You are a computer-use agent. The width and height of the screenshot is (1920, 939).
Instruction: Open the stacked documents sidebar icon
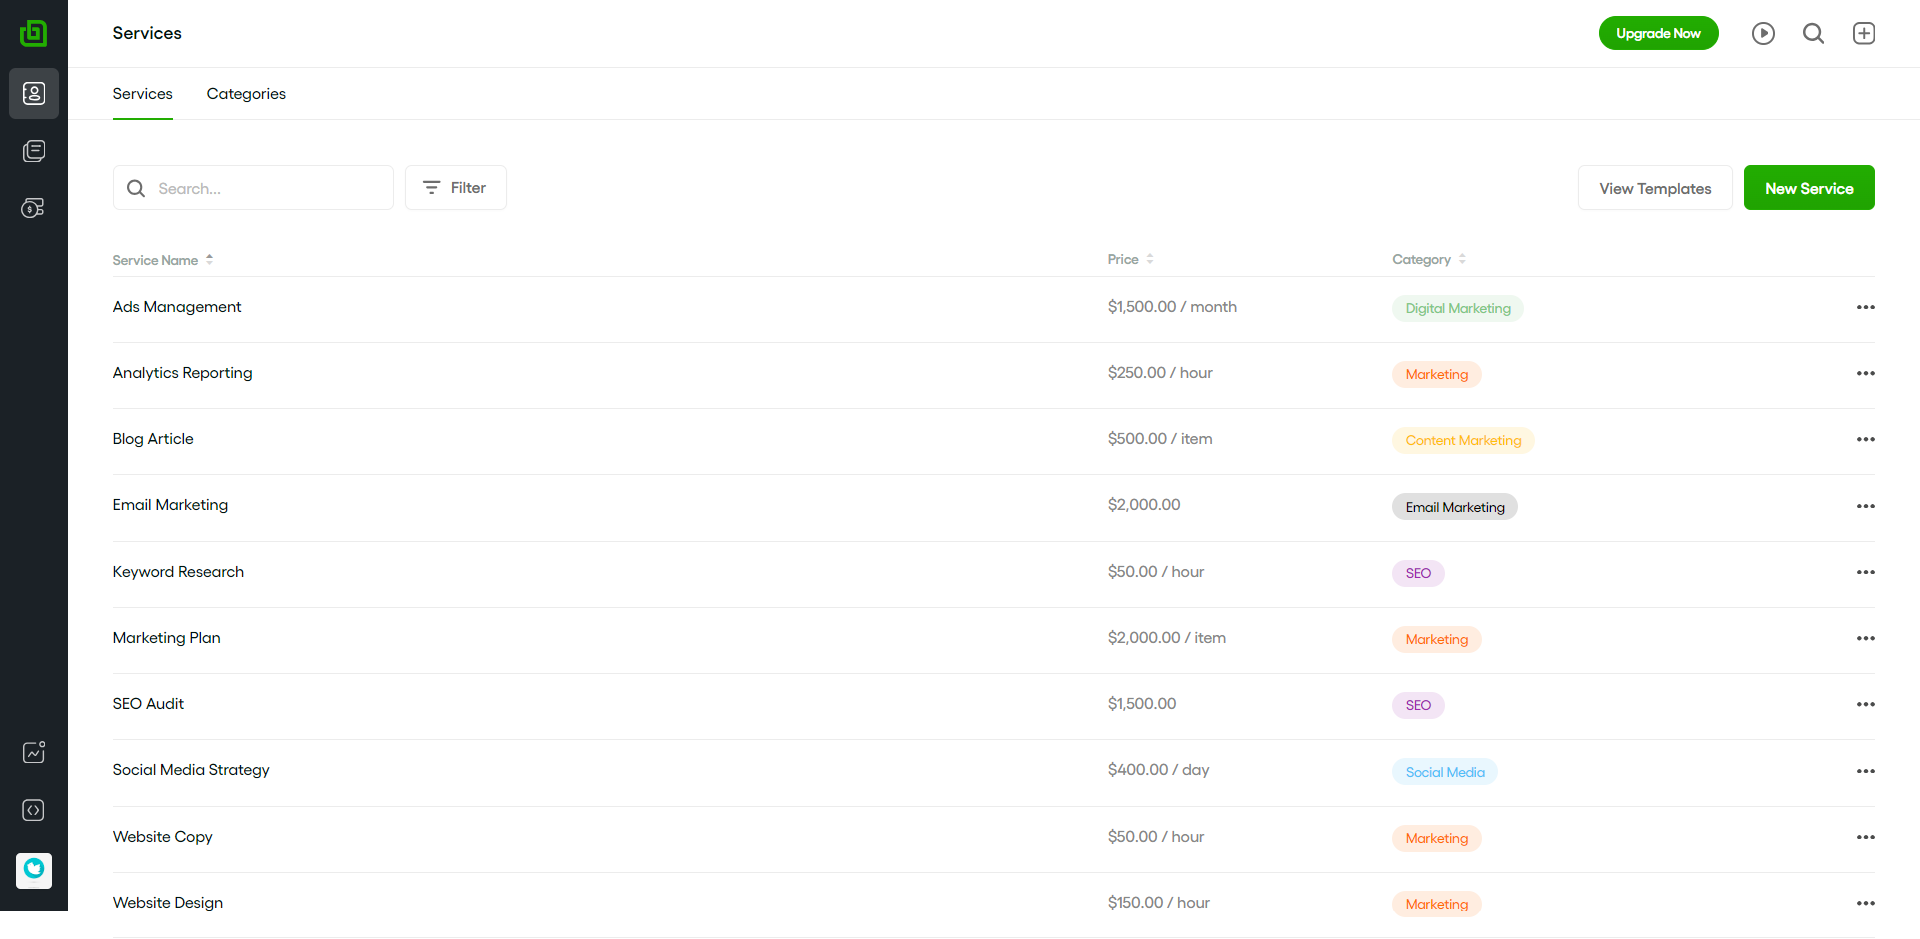click(x=34, y=151)
